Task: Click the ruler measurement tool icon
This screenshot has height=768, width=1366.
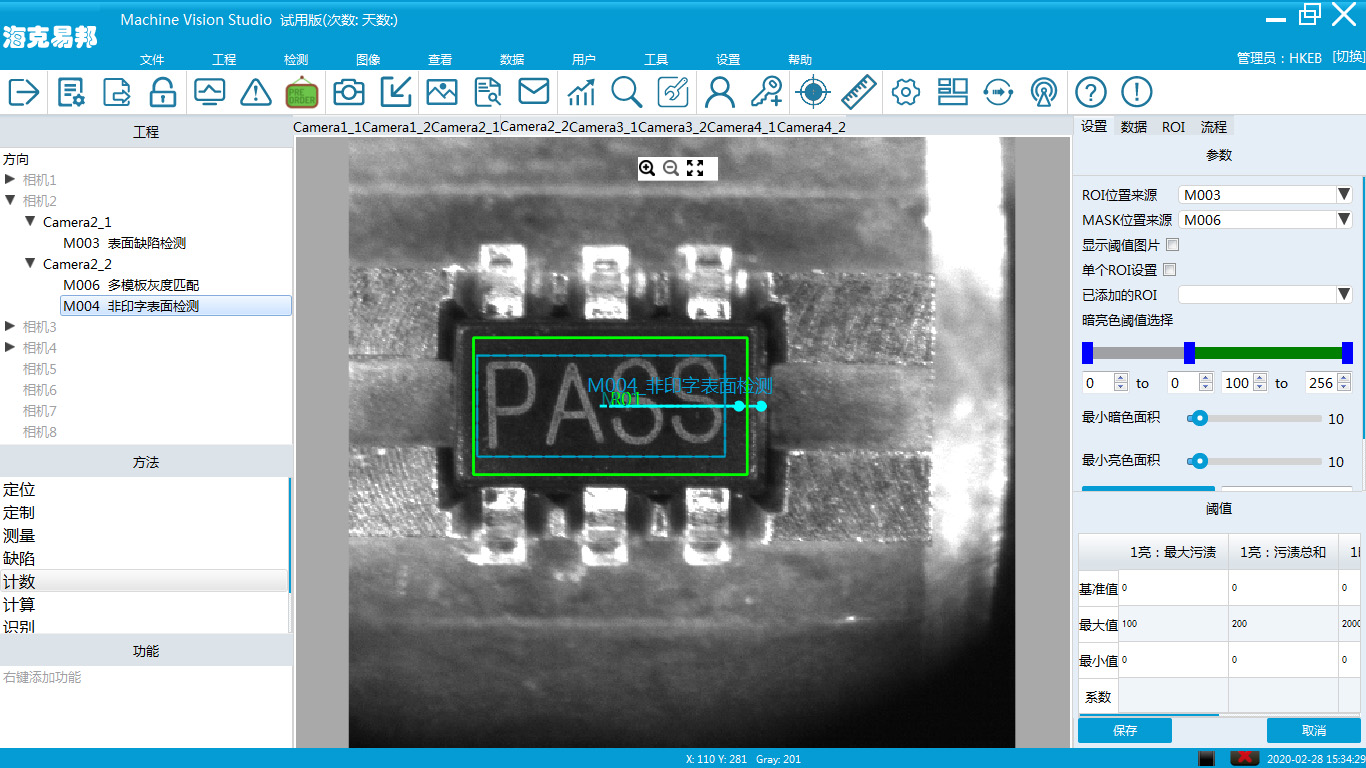Action: (x=858, y=92)
